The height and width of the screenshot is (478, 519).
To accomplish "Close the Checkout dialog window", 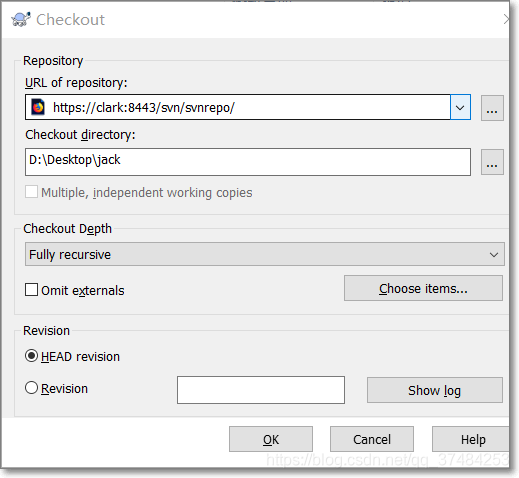I will point(506,19).
